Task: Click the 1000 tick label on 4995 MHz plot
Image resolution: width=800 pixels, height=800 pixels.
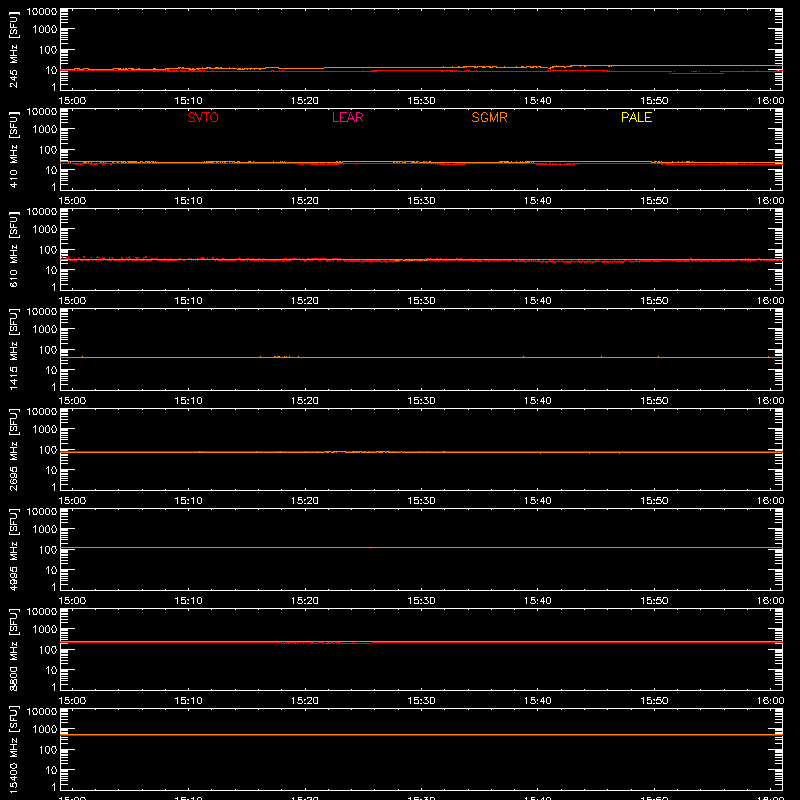Action: [x=45, y=530]
